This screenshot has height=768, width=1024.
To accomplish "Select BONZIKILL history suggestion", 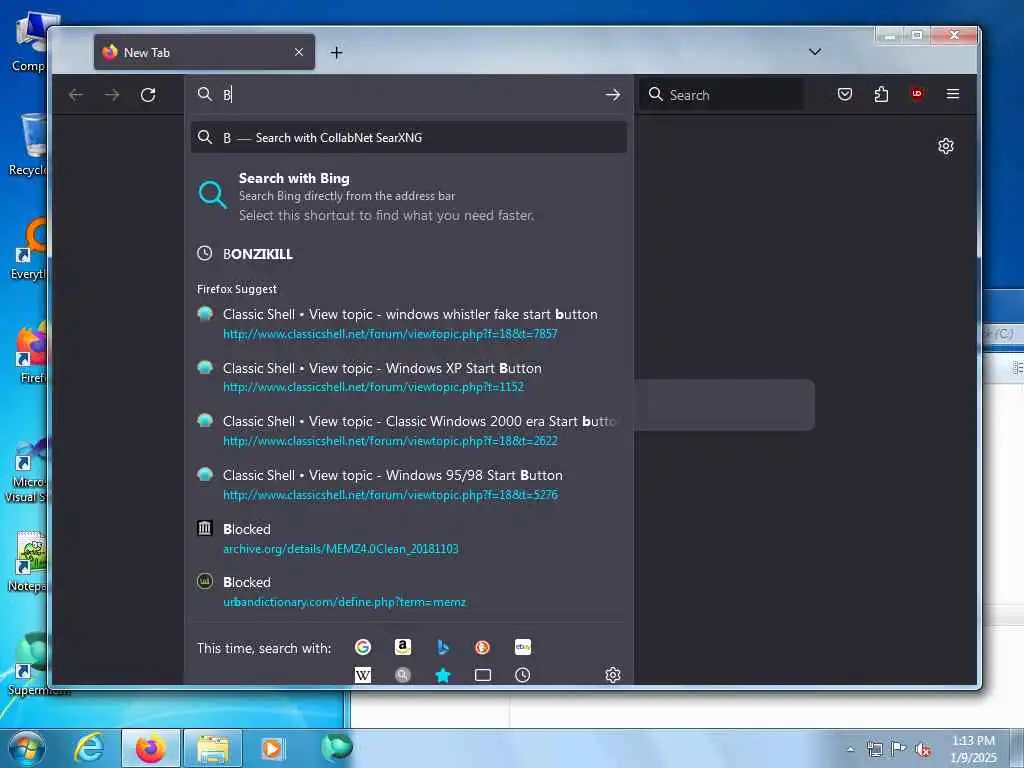I will coord(409,254).
